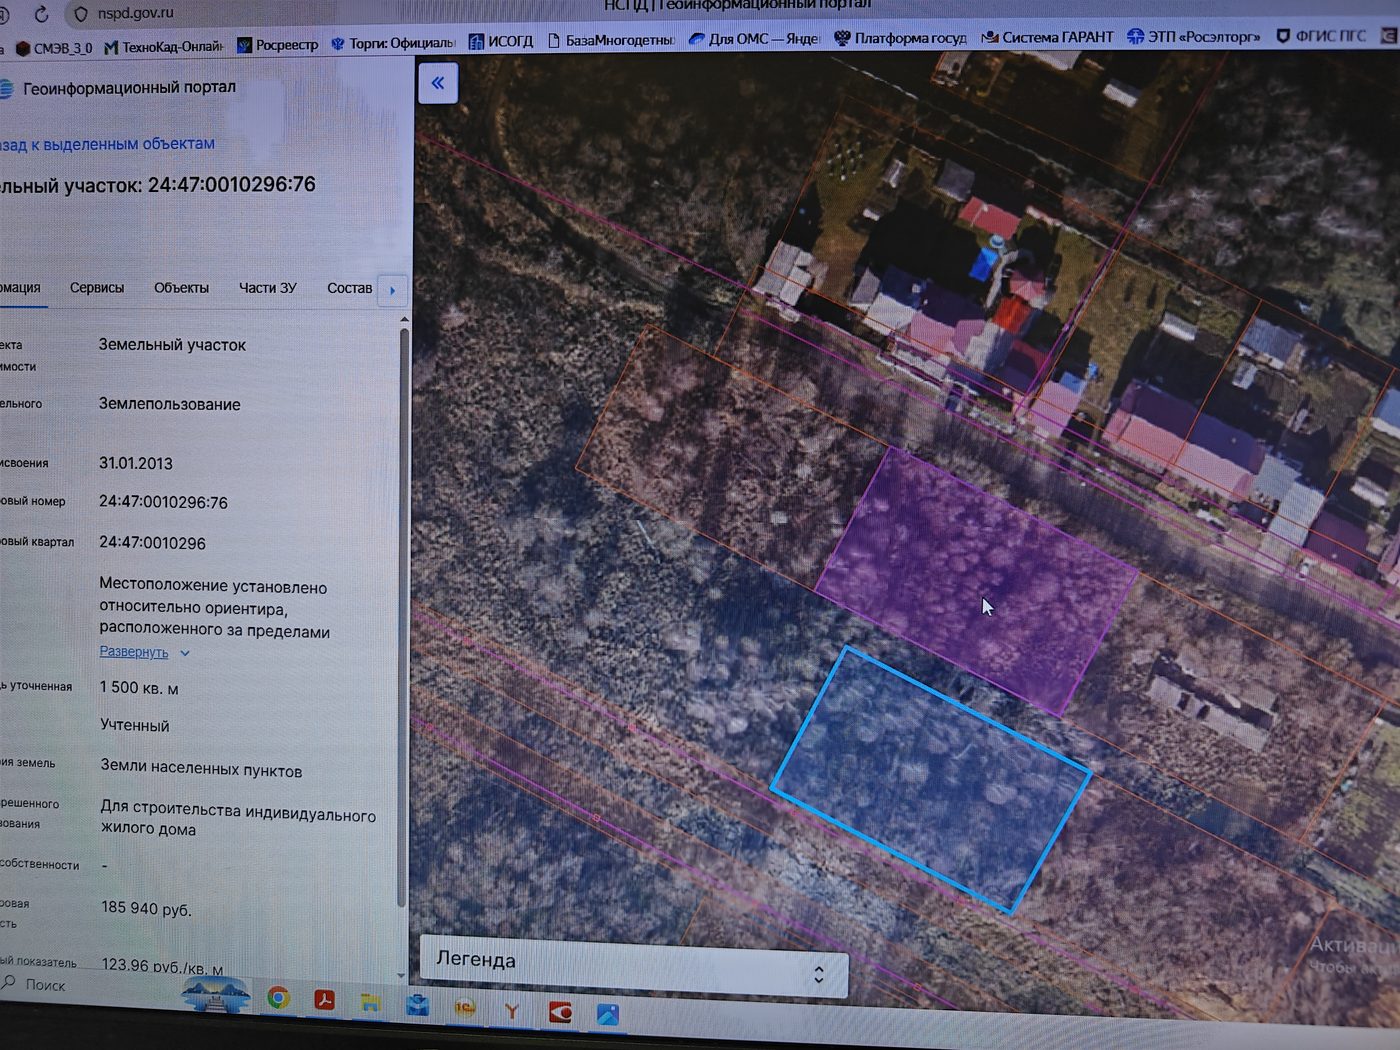The height and width of the screenshot is (1050, 1400).
Task: Click the Земельный участок value
Action: pos(172,344)
